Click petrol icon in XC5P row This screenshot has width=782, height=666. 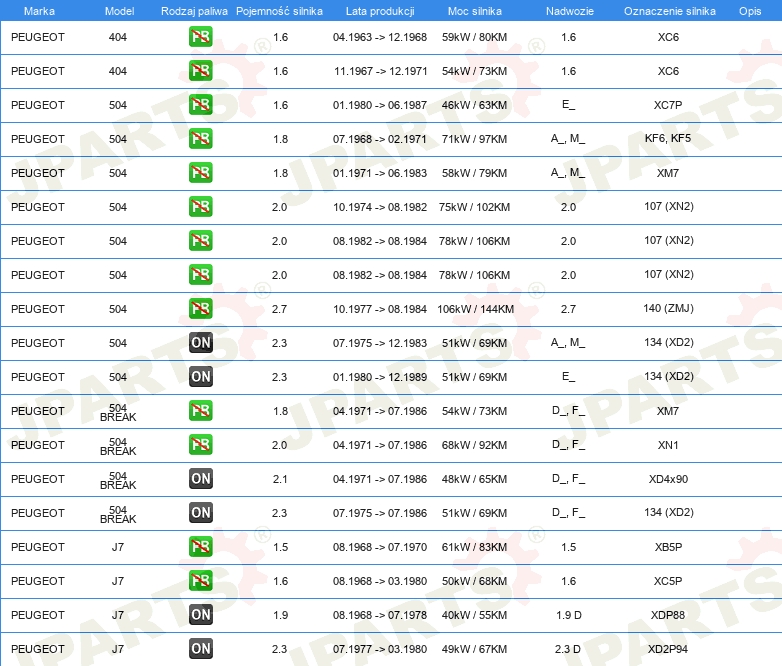point(200,581)
